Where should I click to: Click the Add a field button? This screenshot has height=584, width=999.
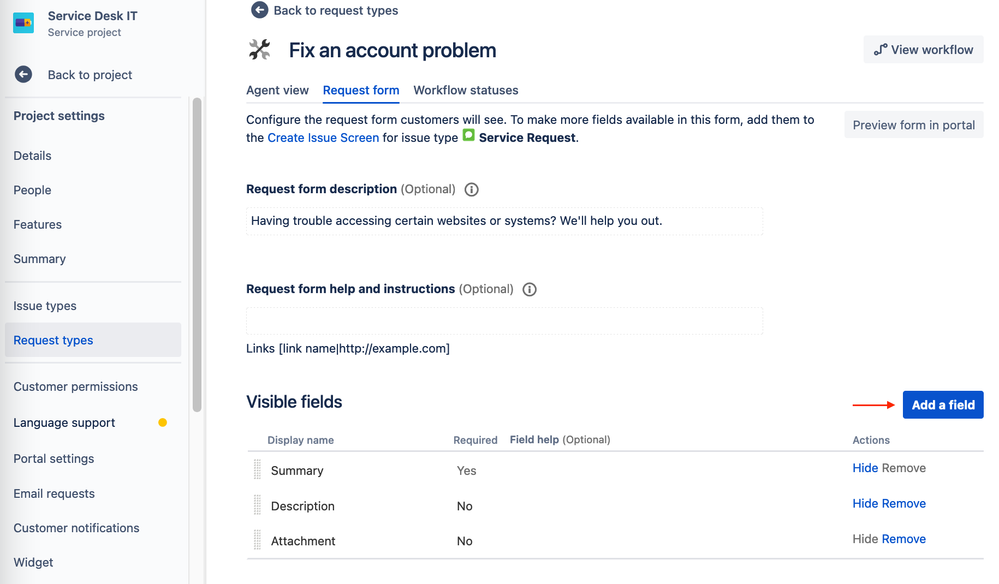943,405
